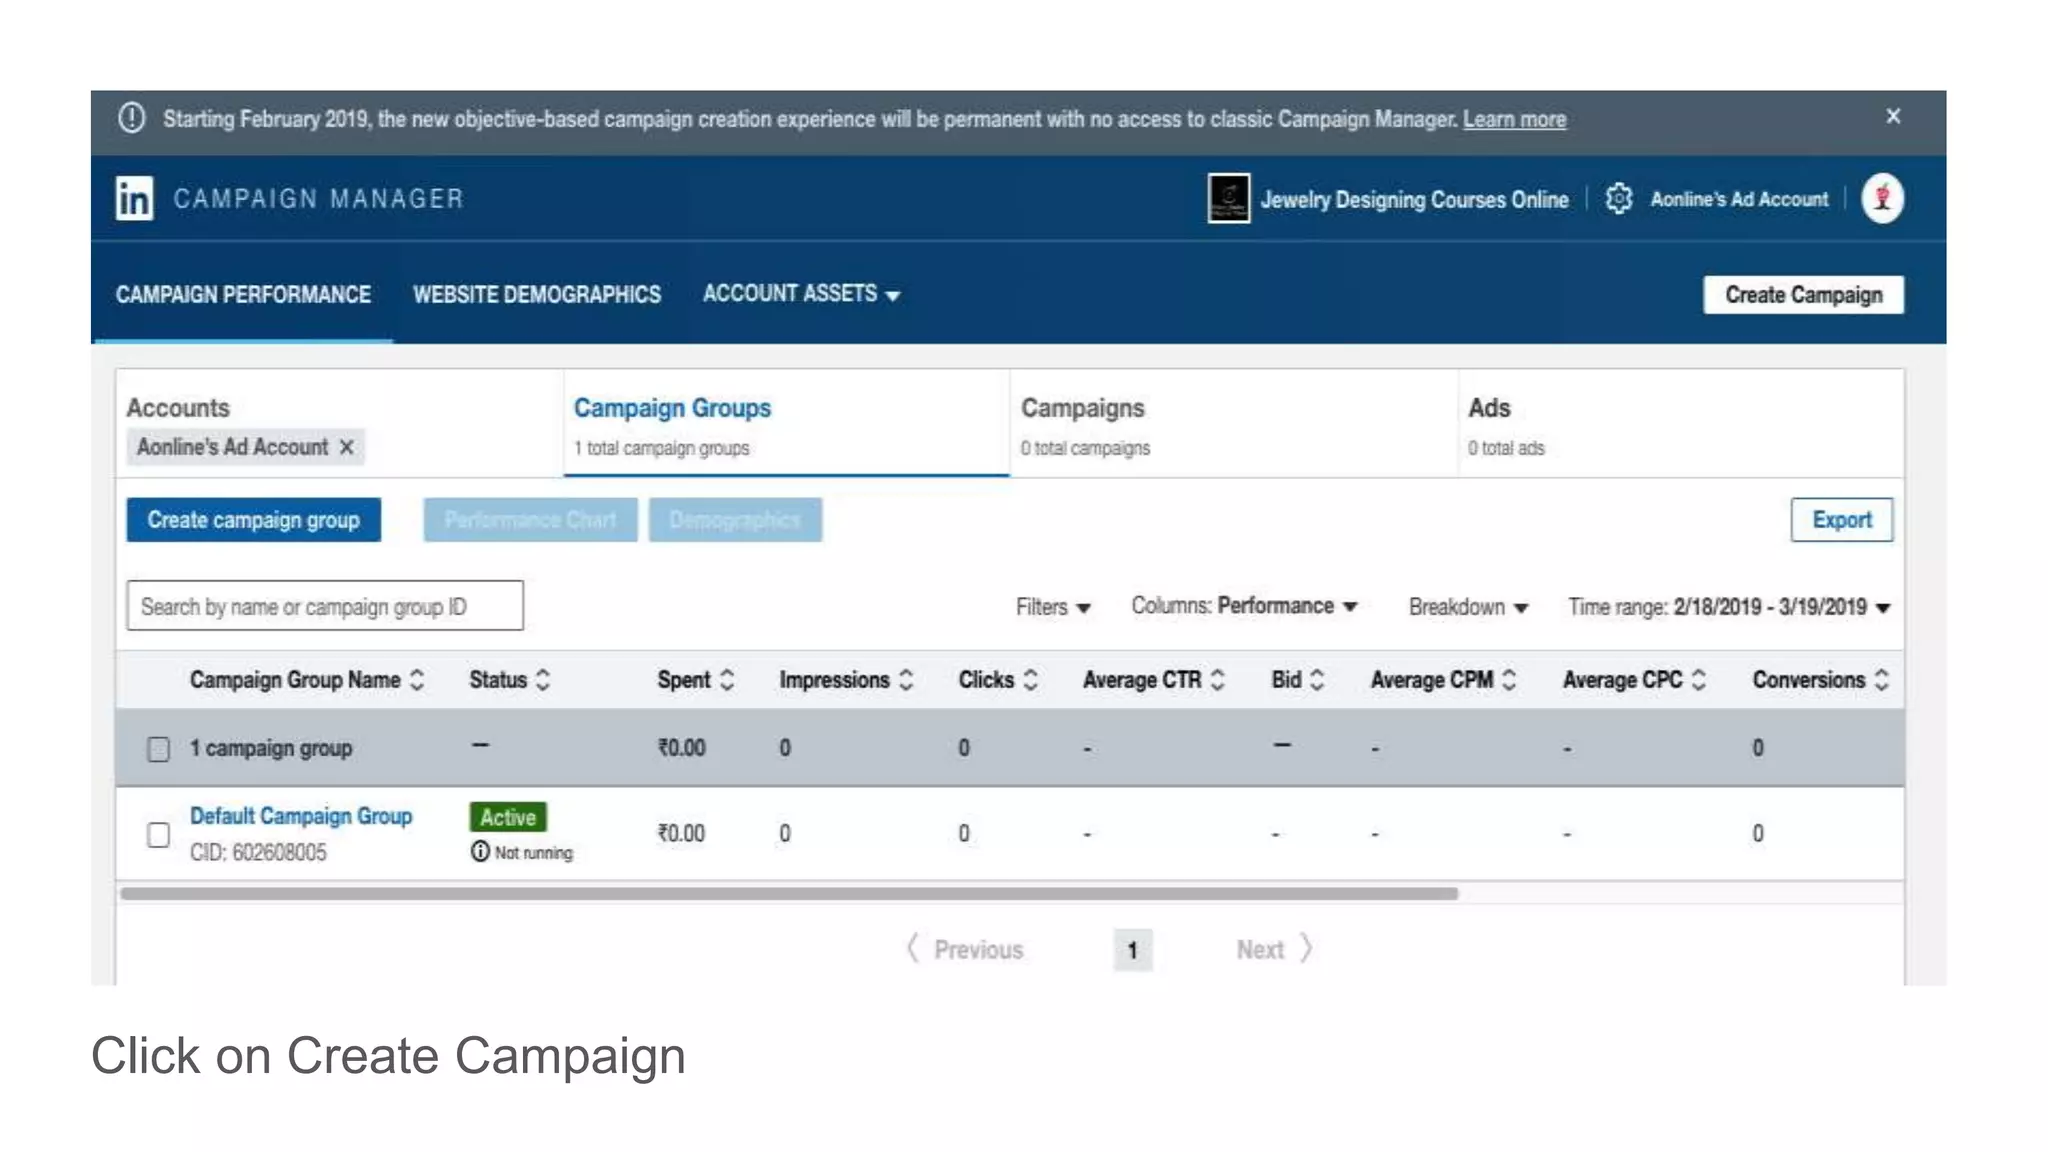Click the 1 total campaign groups text
This screenshot has height=1152, width=2048.
coord(661,448)
